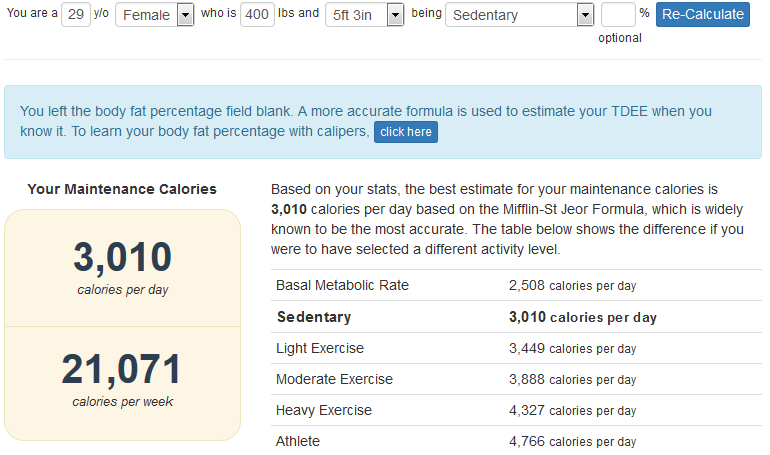Select the Light Exercise row
The height and width of the screenshot is (455, 770).
516,348
